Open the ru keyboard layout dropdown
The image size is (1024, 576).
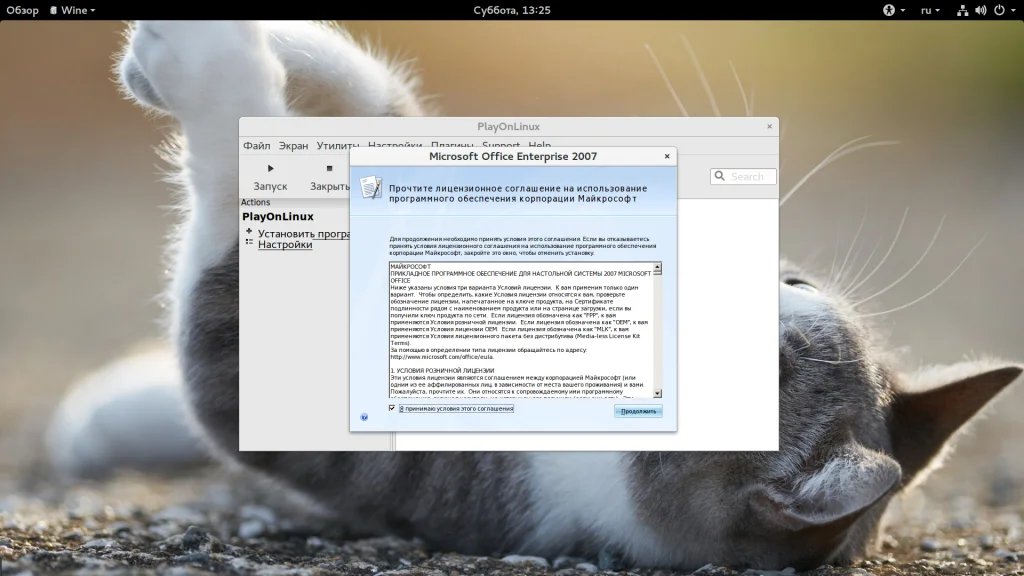coord(931,10)
